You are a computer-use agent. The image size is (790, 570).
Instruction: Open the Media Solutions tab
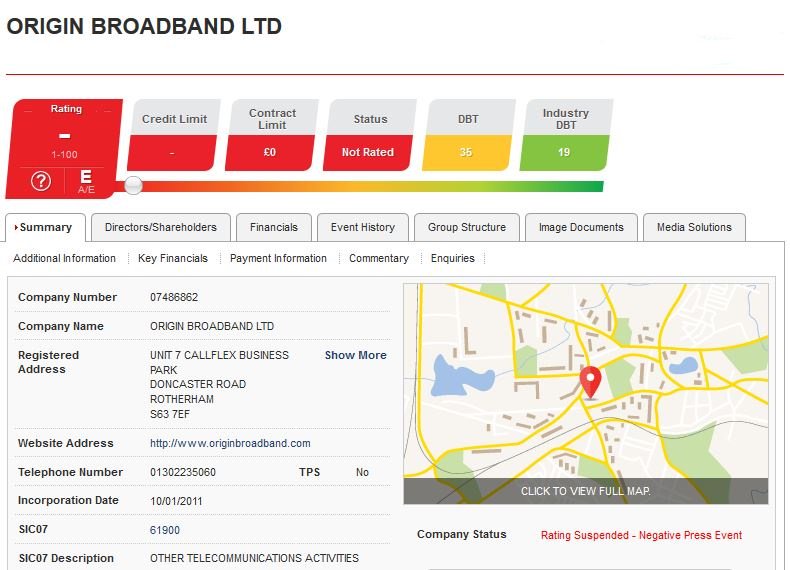[x=694, y=227]
